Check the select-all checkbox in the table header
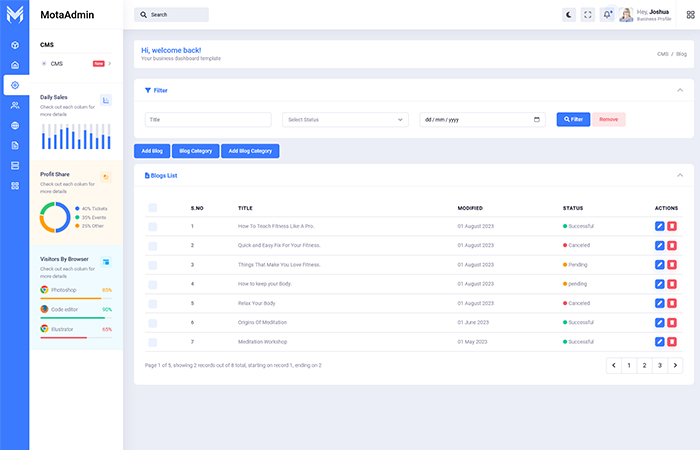700x450 pixels. tap(153, 208)
